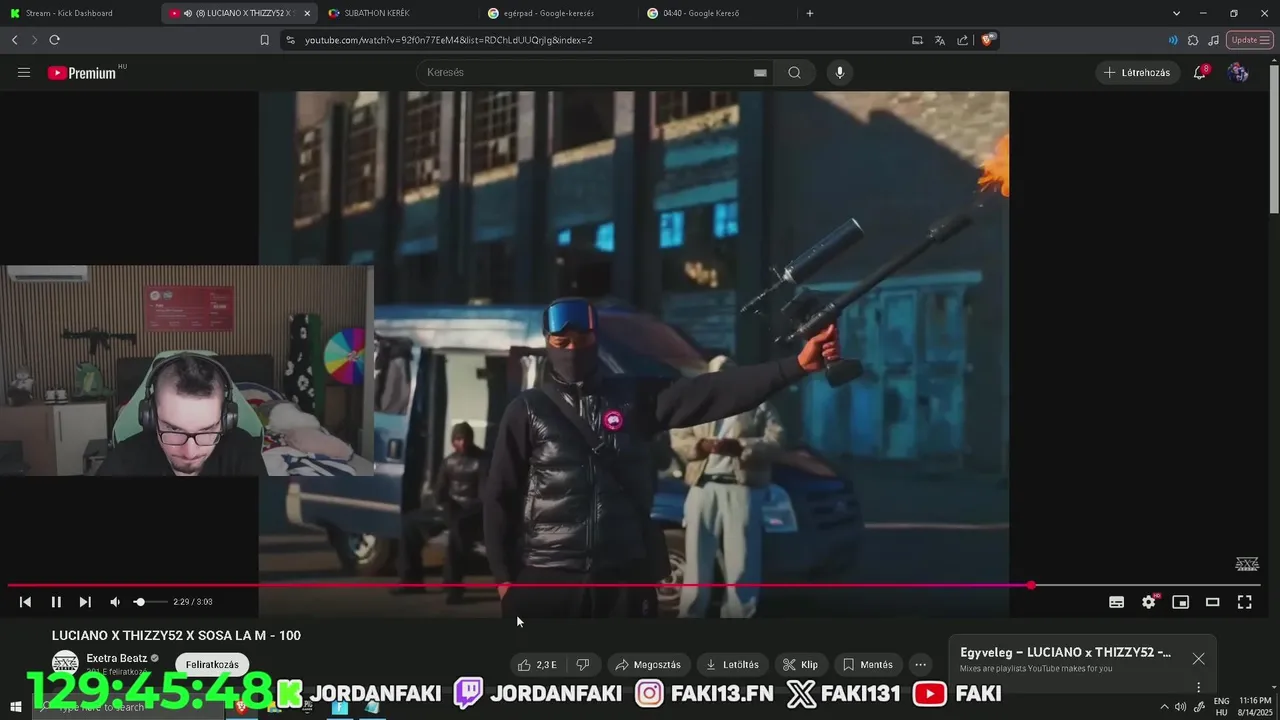Seek using the red video progress bar
The width and height of the screenshot is (1280, 720).
[x=633, y=585]
